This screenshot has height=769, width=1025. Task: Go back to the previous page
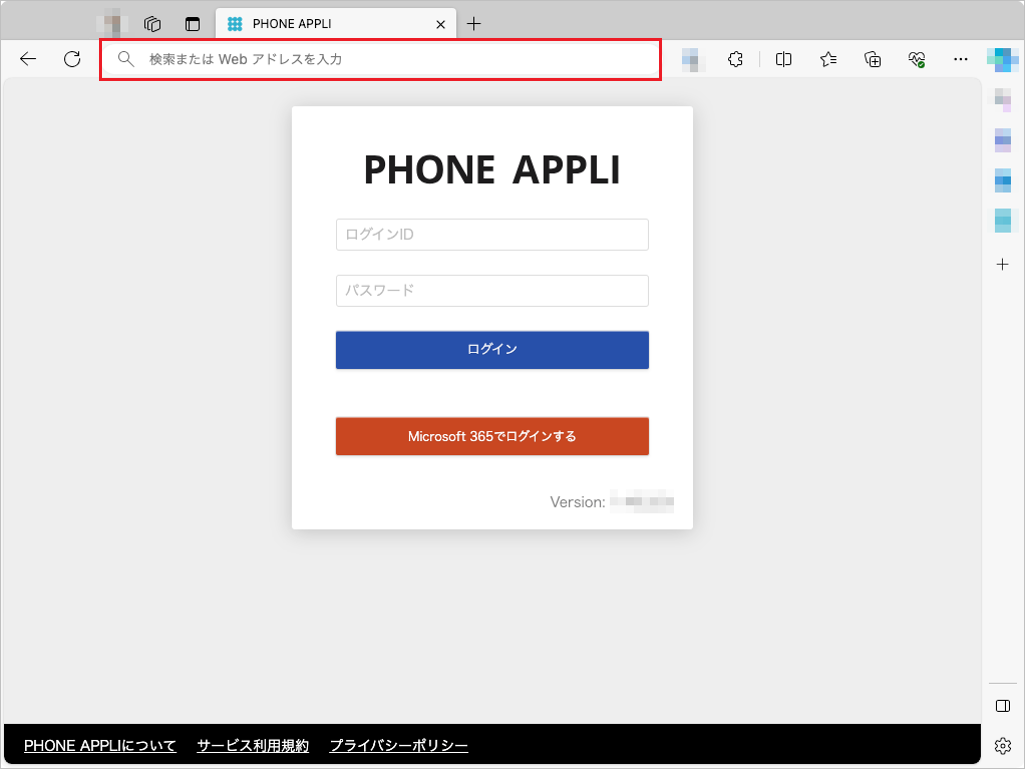tap(27, 59)
